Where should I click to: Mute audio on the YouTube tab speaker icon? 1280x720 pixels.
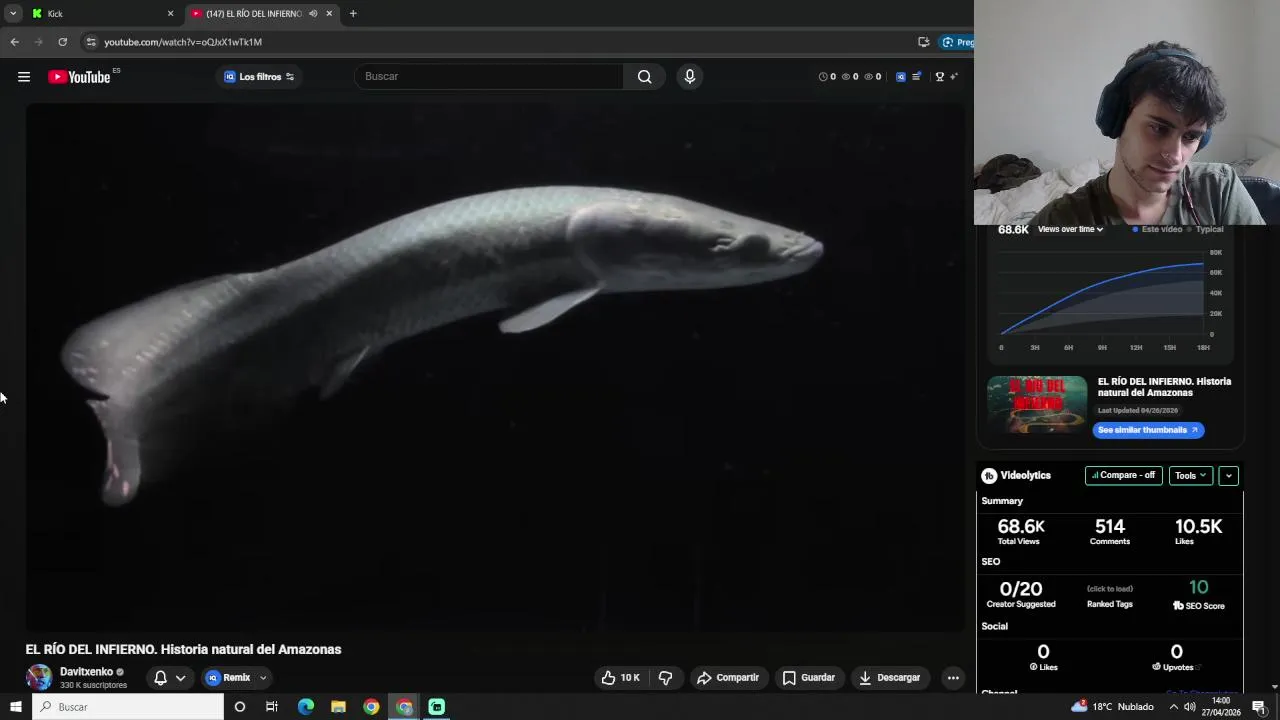(313, 14)
